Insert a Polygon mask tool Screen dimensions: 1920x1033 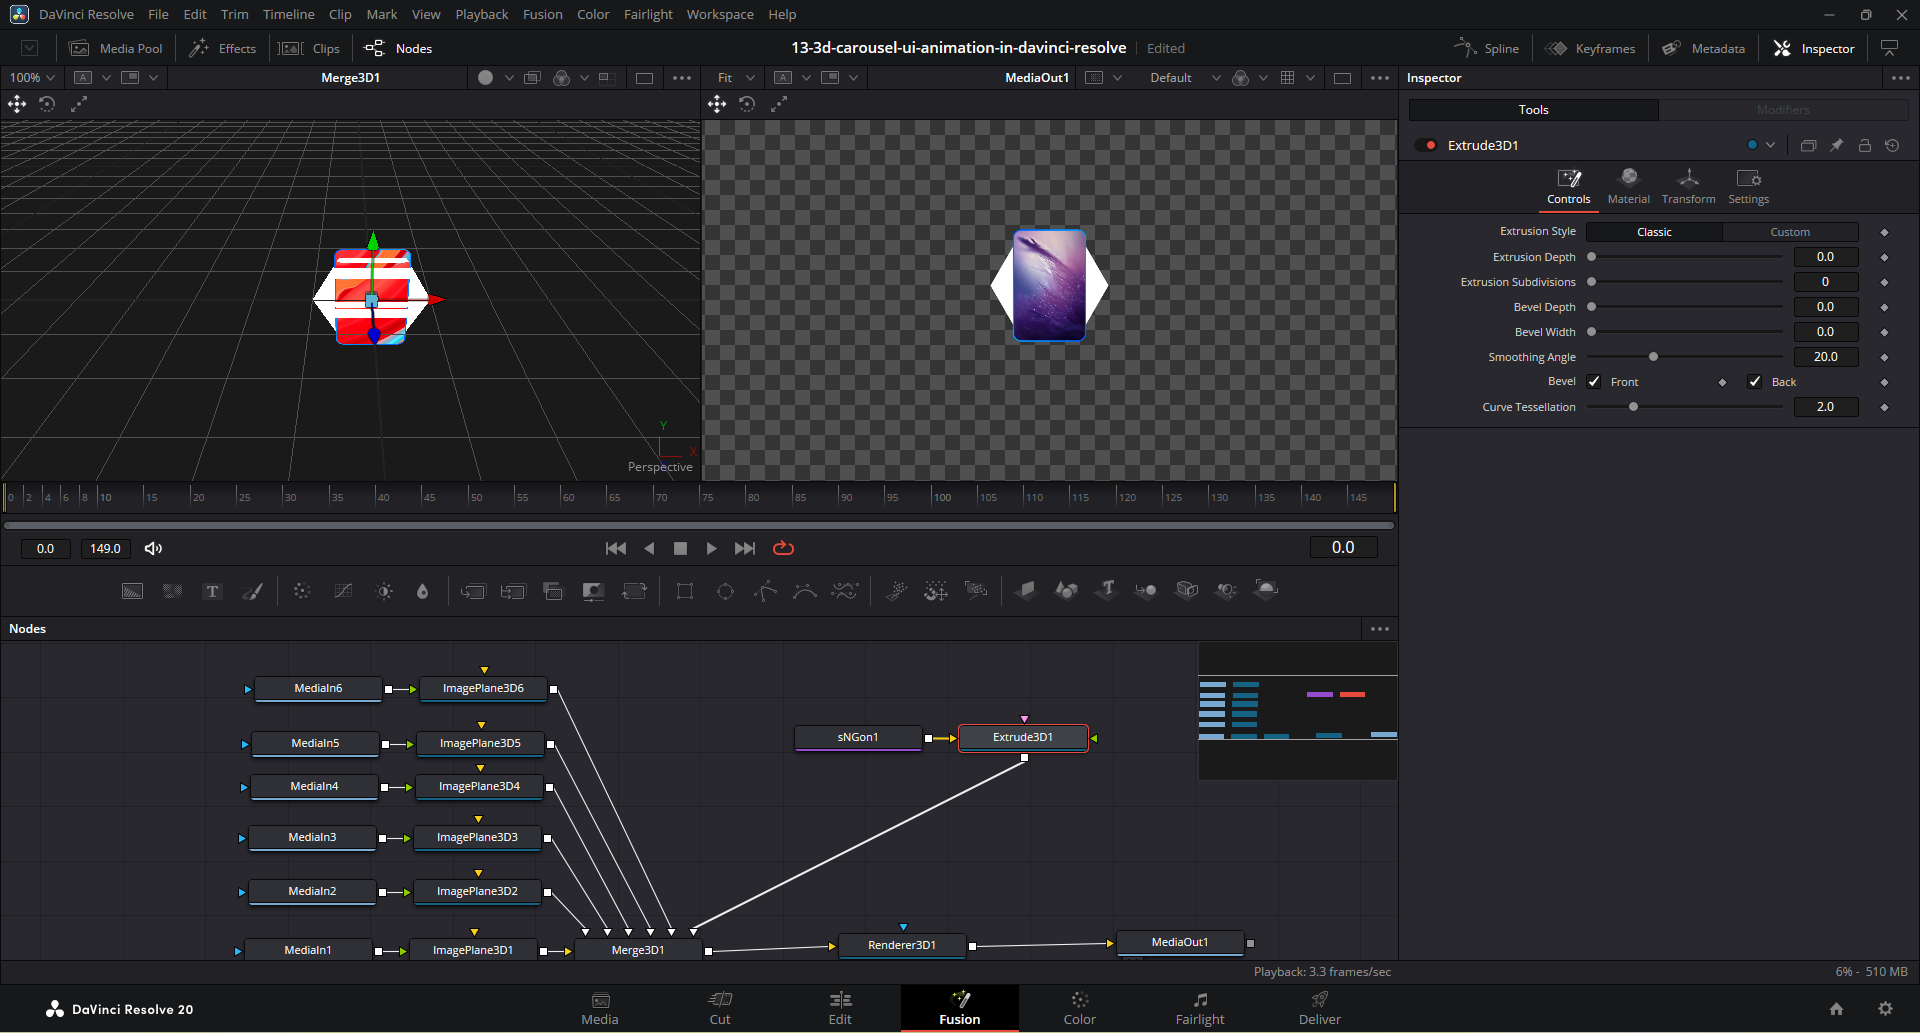pos(765,591)
